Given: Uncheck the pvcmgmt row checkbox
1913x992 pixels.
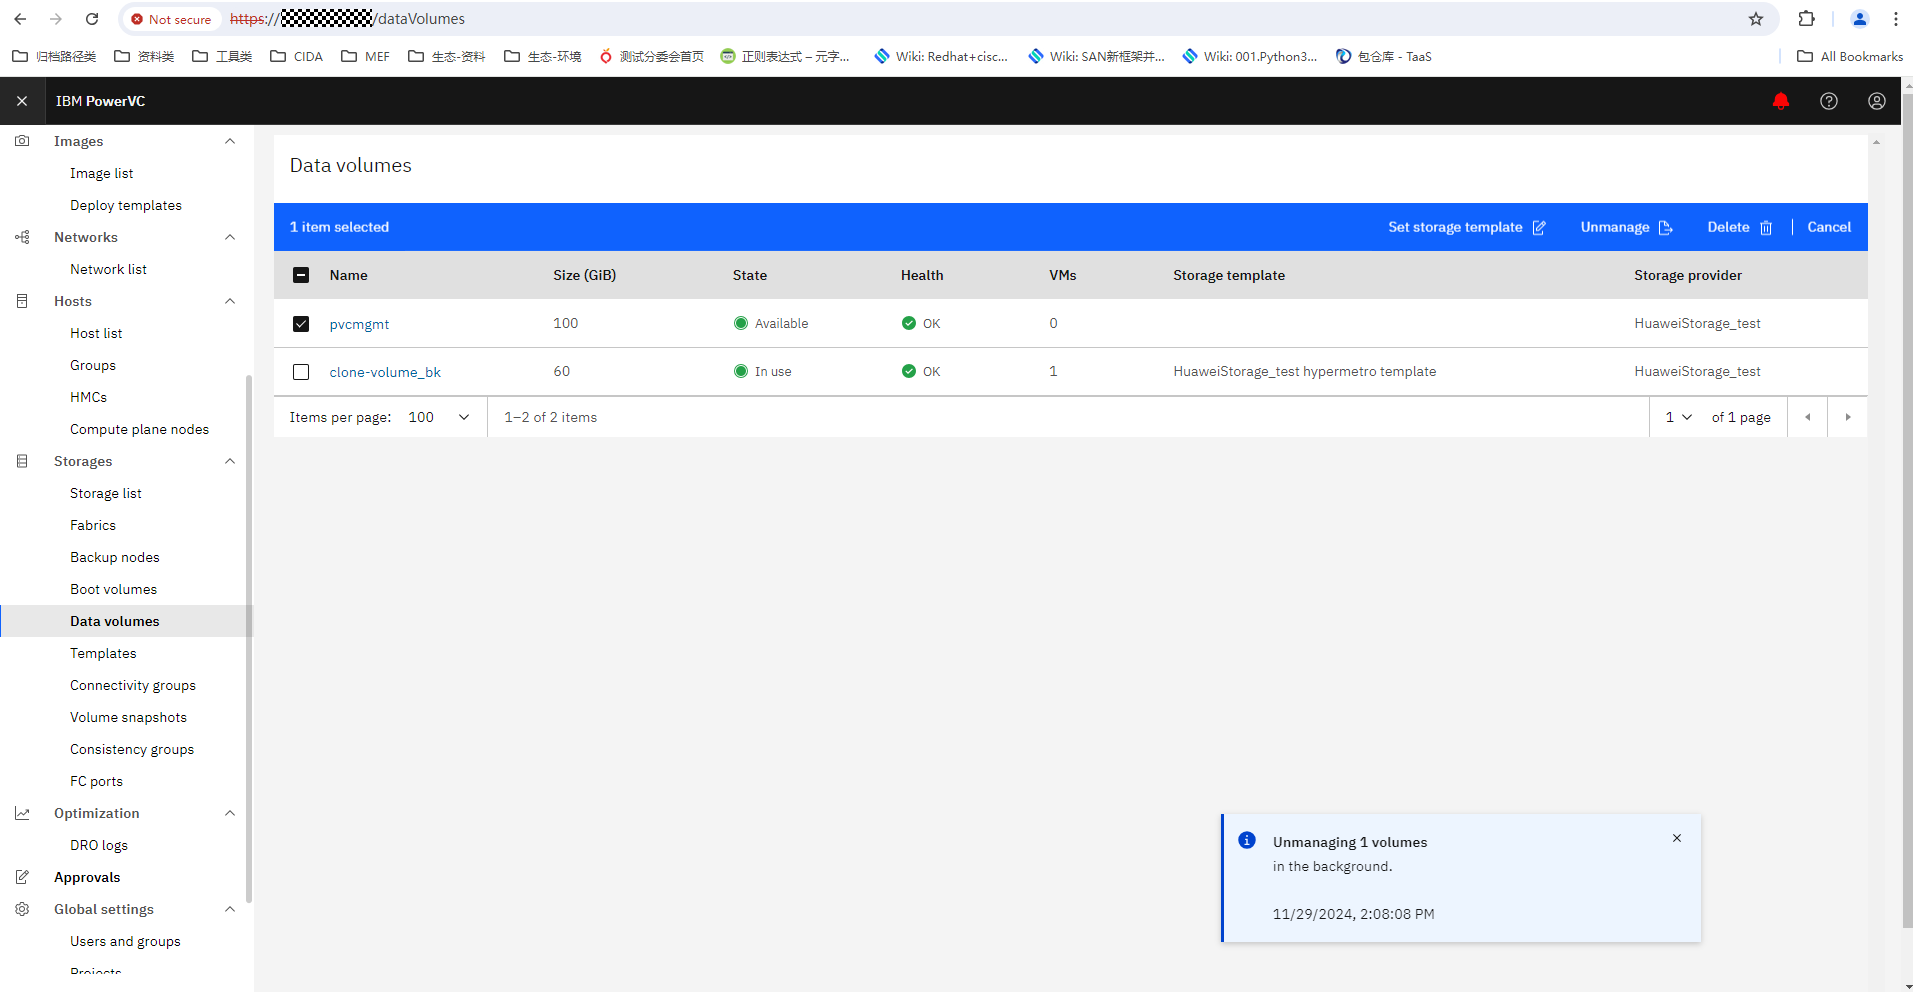Looking at the screenshot, I should tap(301, 324).
